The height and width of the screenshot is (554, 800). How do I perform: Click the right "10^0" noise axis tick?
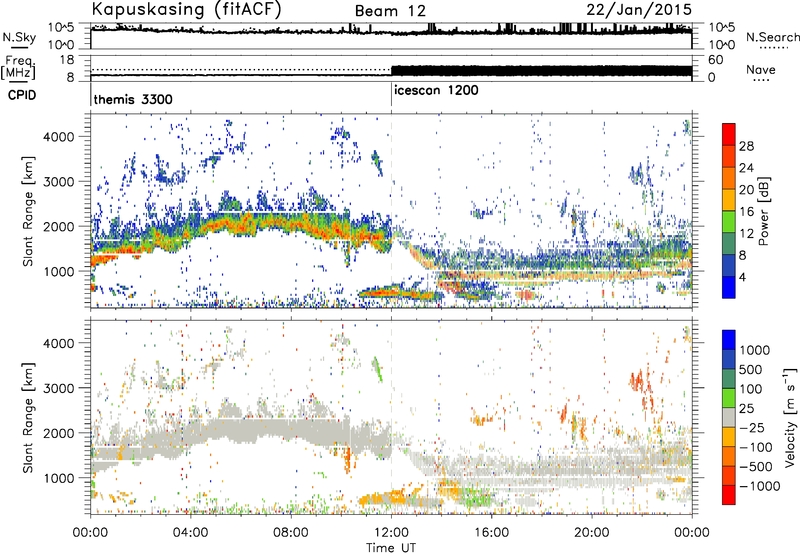[722, 45]
